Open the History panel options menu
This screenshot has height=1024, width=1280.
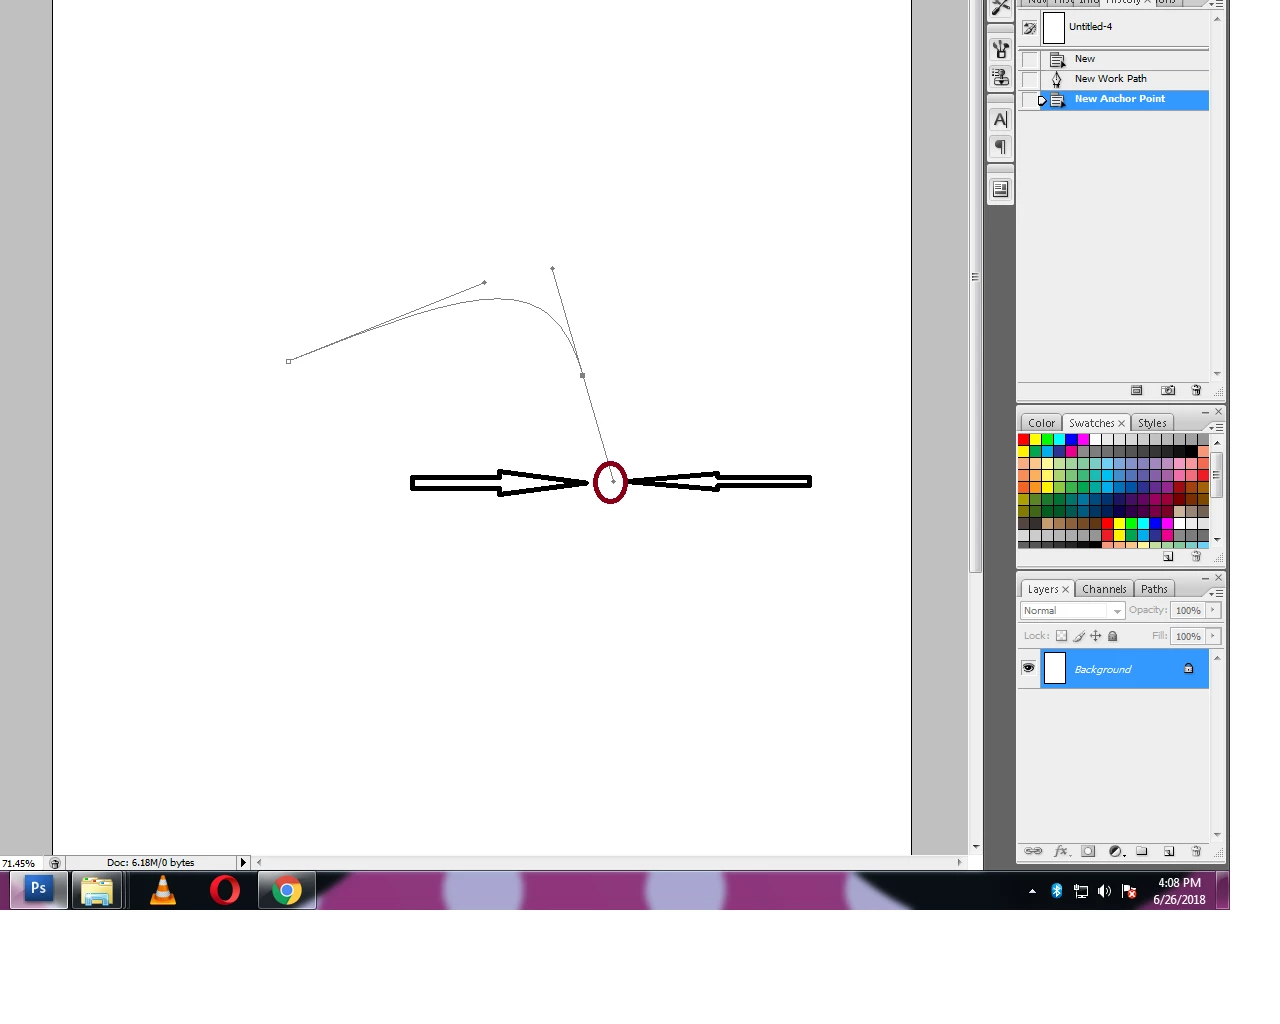click(x=1218, y=4)
